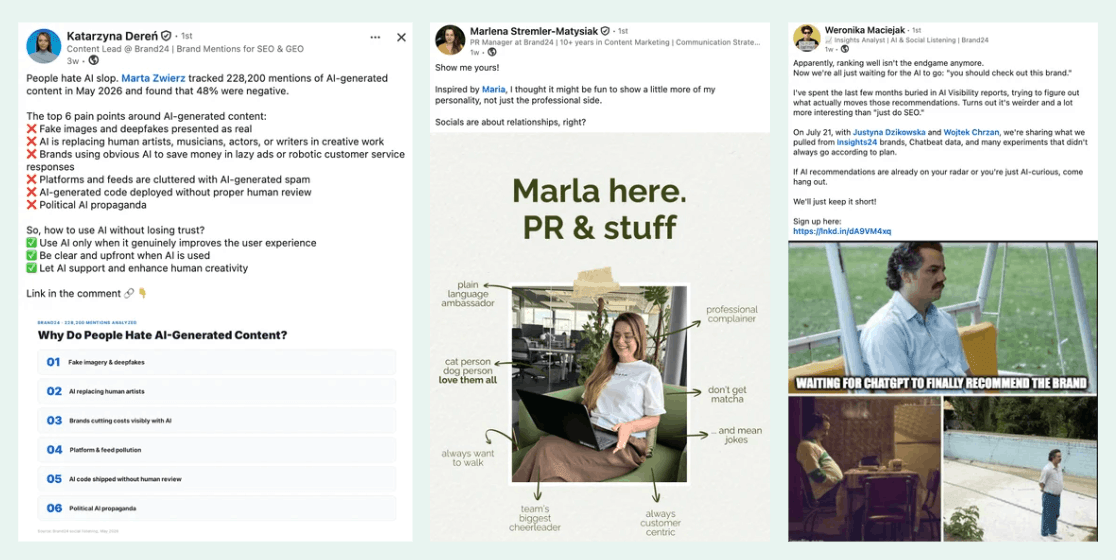This screenshot has height=560, width=1116.
Task: Click the 'always customer centric' label
Action: click(660, 522)
